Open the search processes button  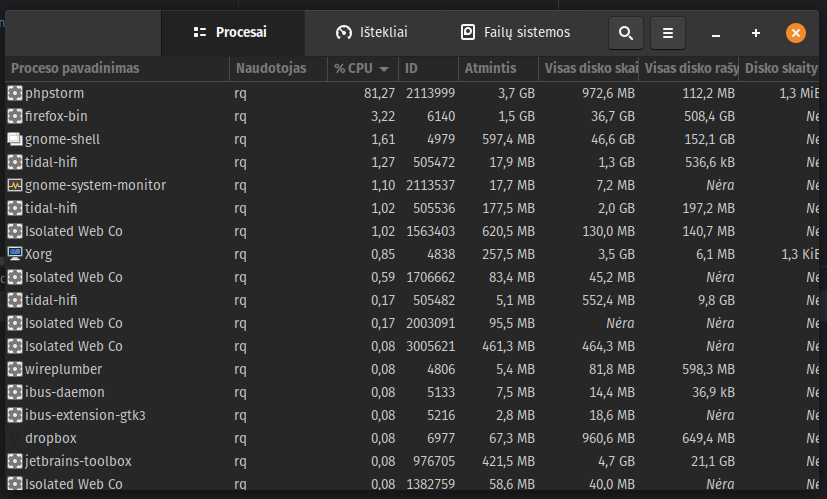626,33
